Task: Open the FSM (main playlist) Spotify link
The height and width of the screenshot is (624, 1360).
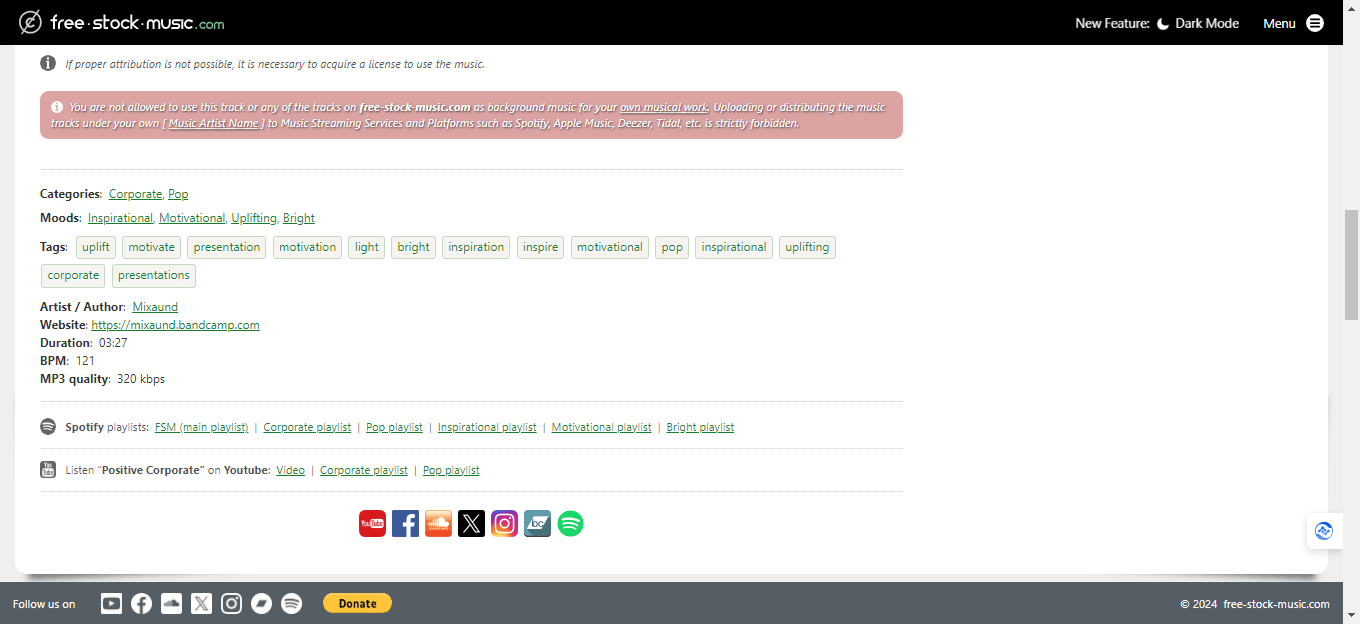Action: point(201,427)
